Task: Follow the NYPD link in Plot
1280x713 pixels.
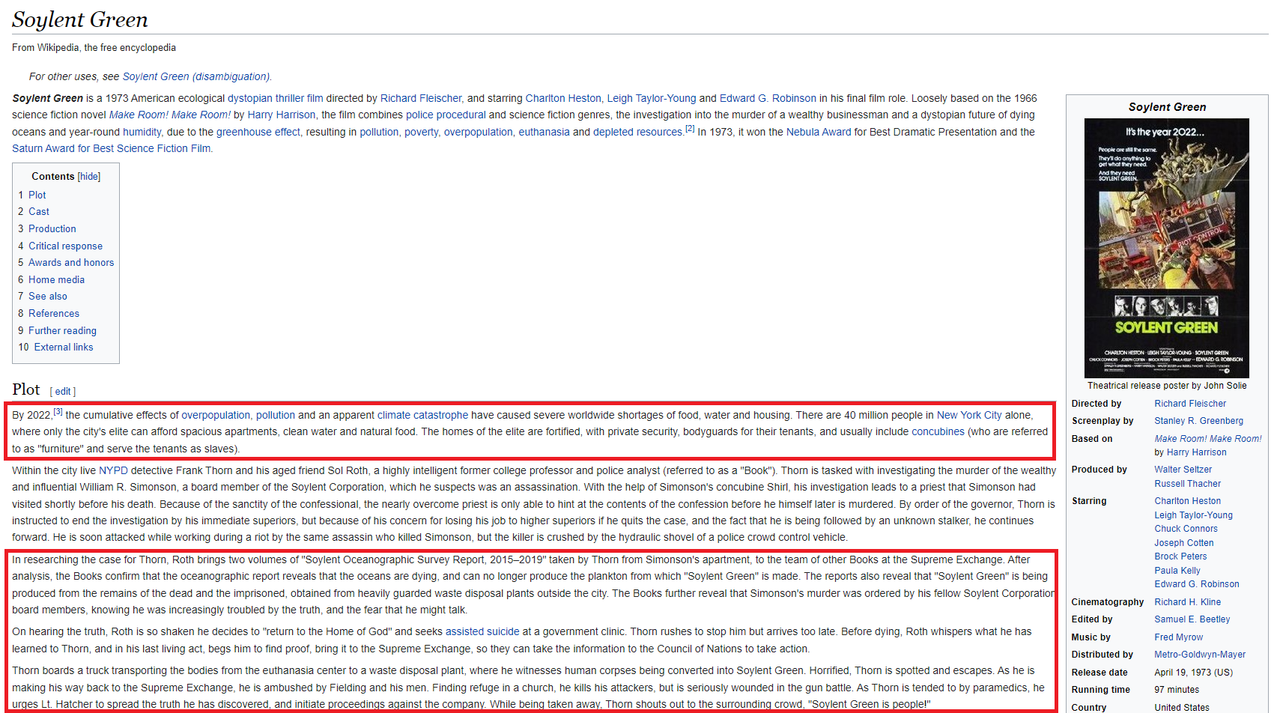Action: pos(113,471)
